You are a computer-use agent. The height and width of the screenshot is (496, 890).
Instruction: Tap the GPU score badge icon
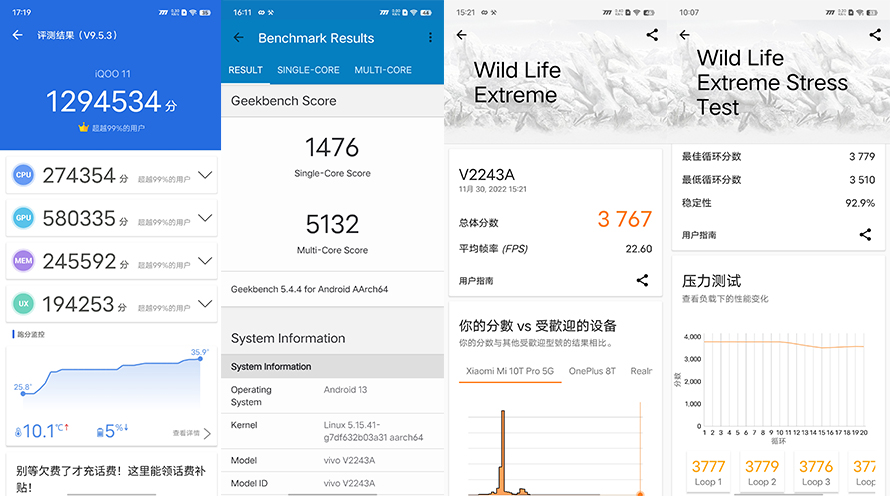(x=23, y=218)
